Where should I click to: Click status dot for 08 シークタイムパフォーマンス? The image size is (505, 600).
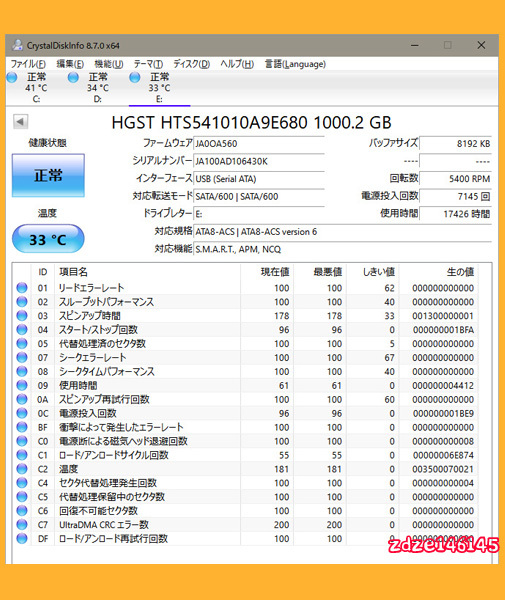[22, 371]
